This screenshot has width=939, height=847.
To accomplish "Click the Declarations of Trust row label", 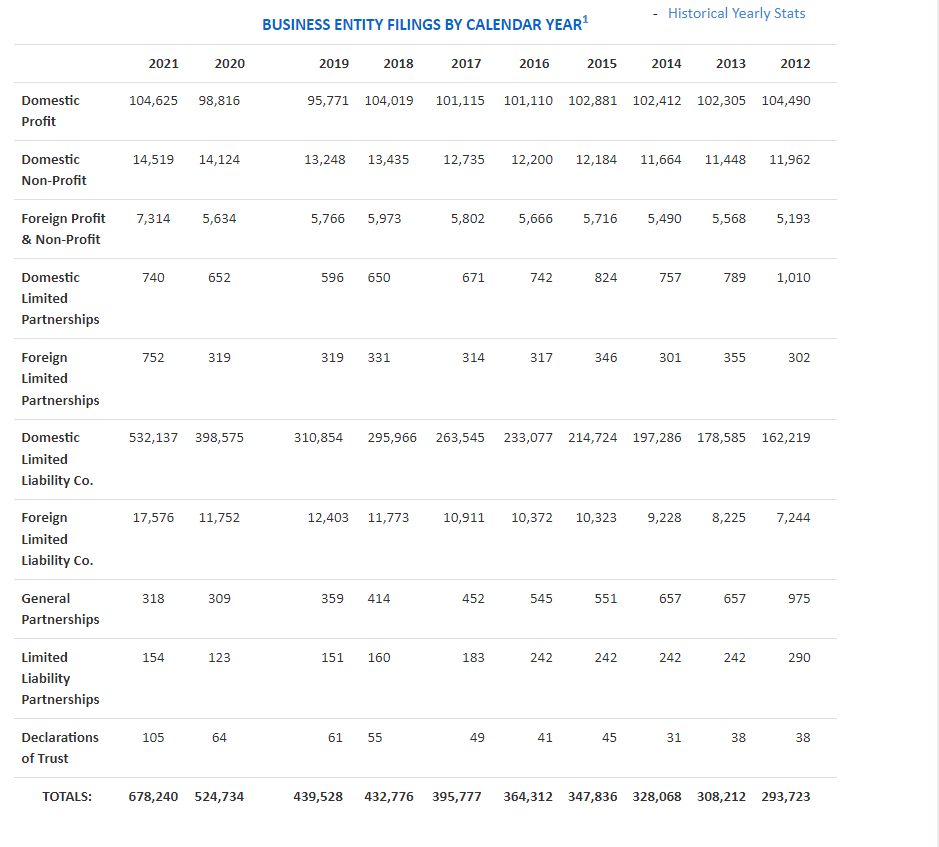I will (60, 748).
